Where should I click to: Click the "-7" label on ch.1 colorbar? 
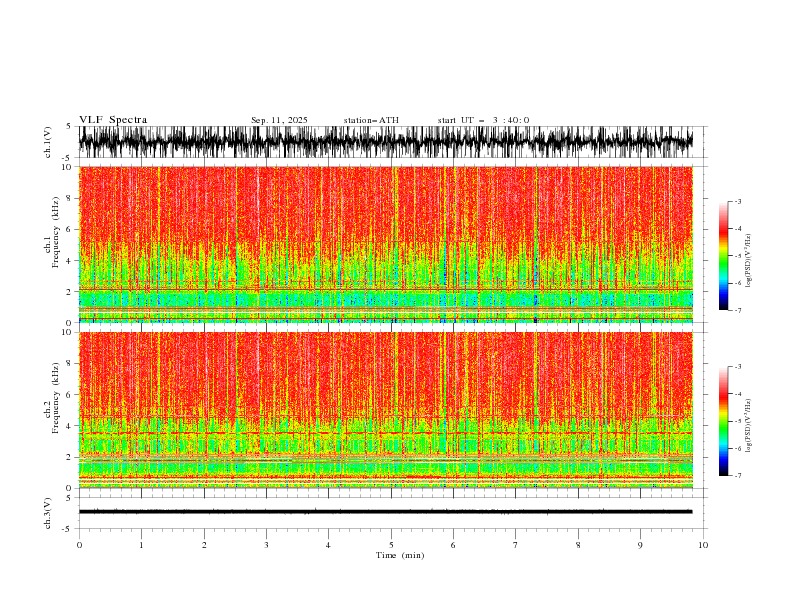pos(738,310)
